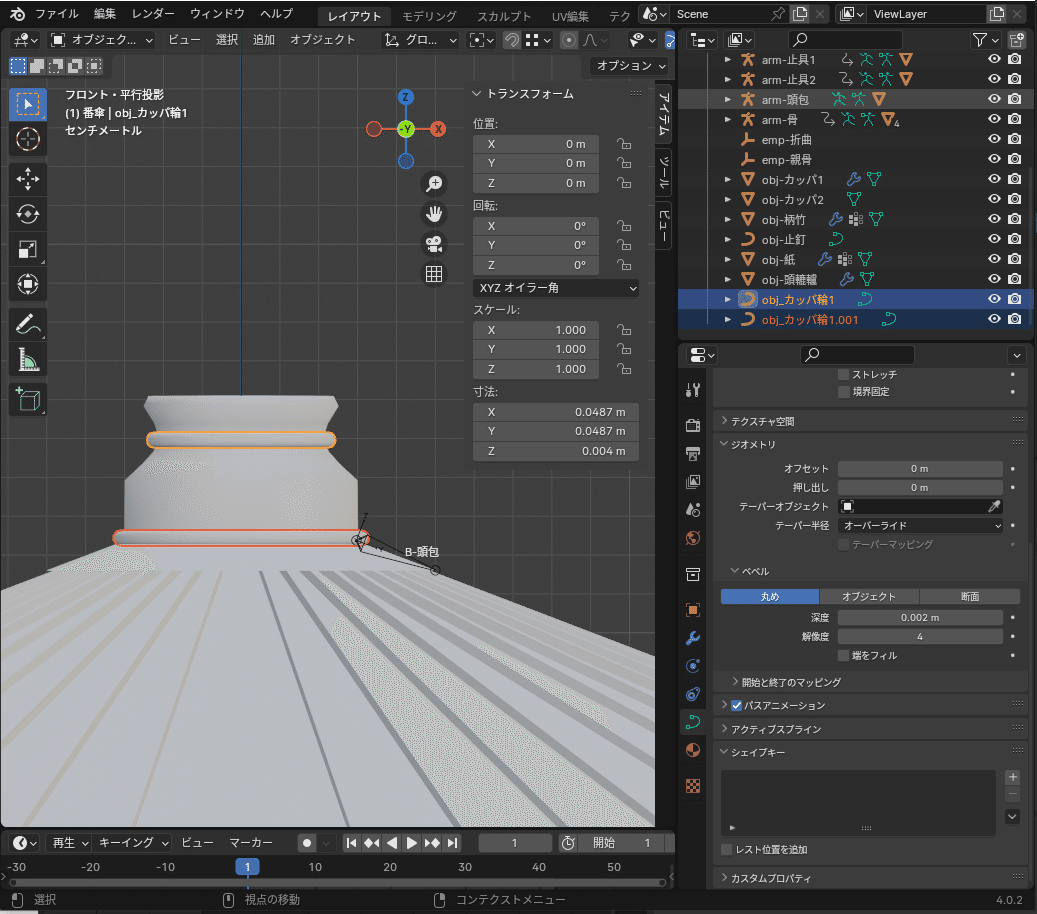Lock the location X value

624,144
